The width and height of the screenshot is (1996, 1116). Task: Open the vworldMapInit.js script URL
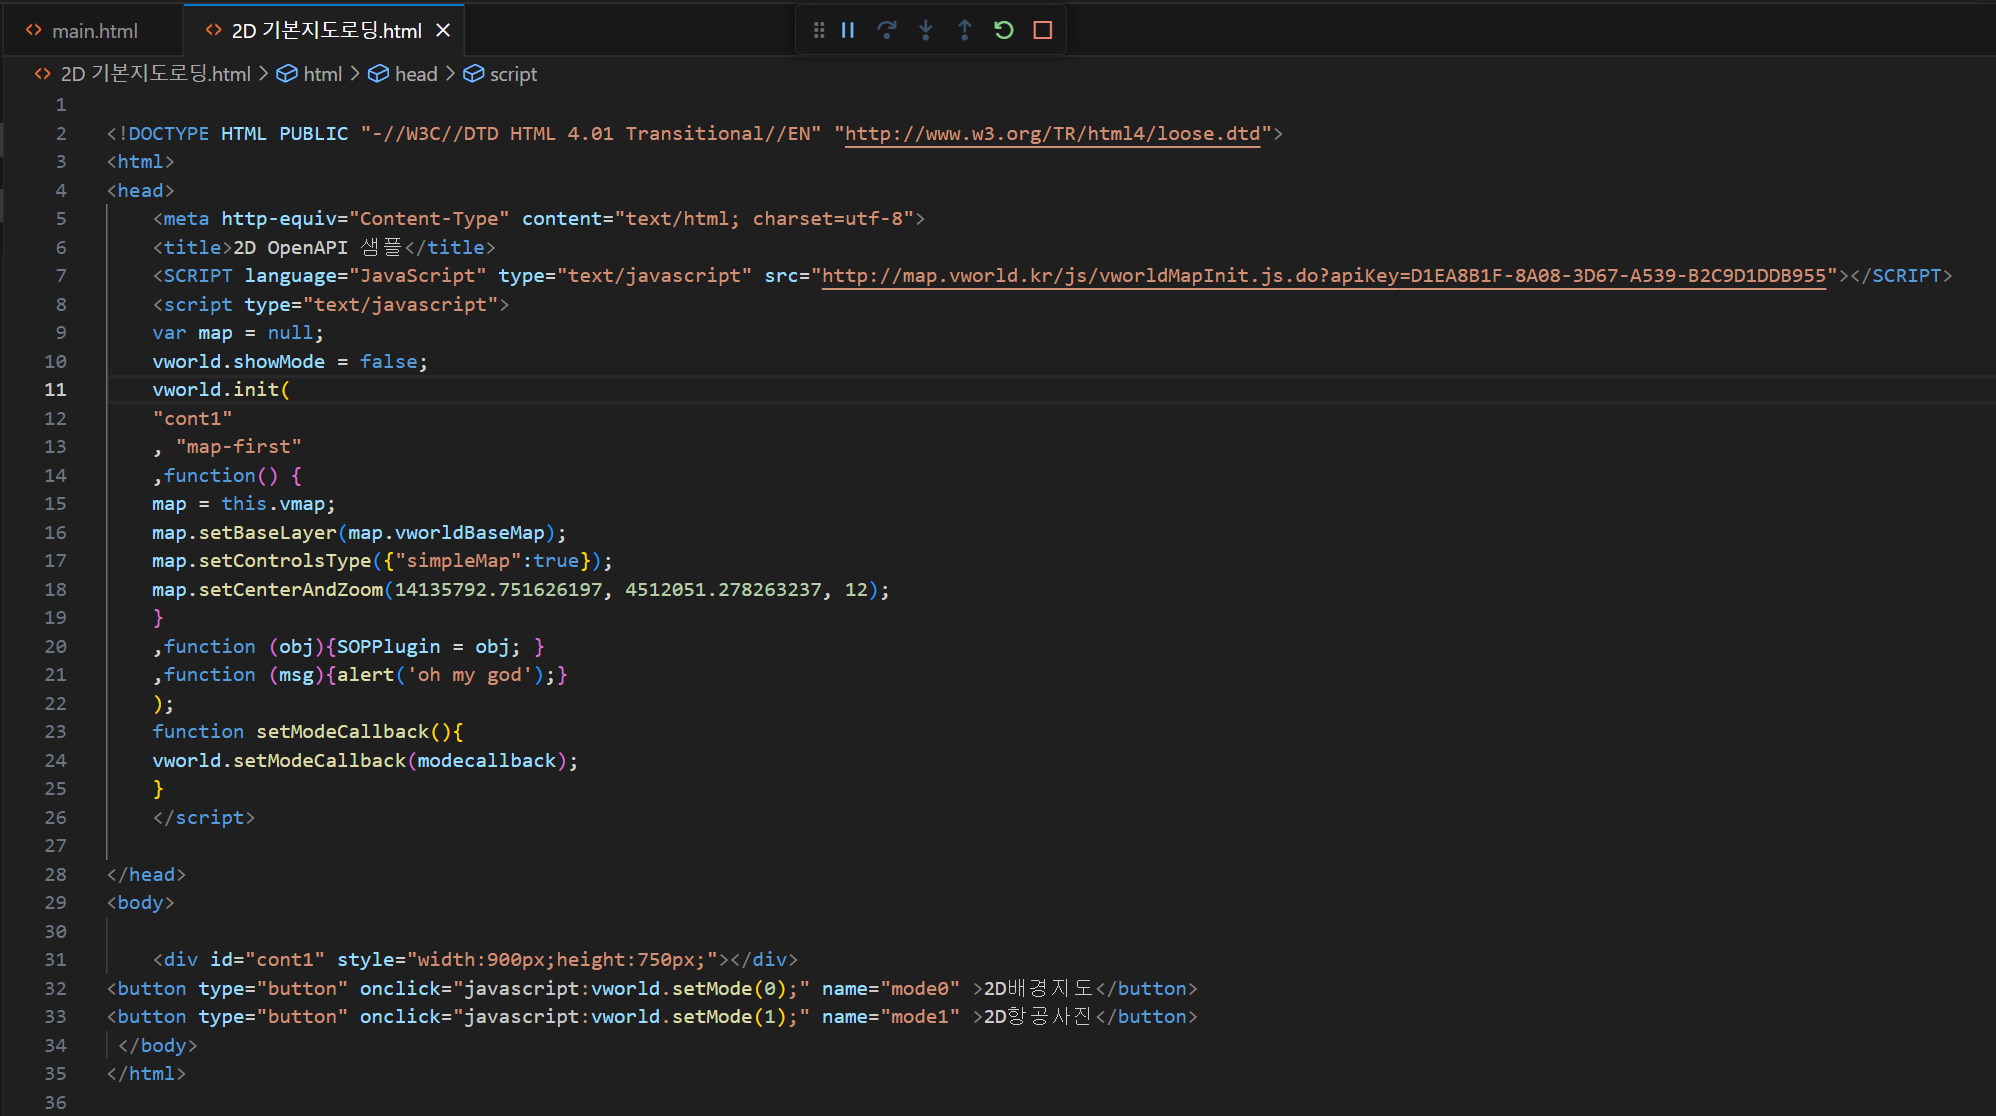point(1323,276)
